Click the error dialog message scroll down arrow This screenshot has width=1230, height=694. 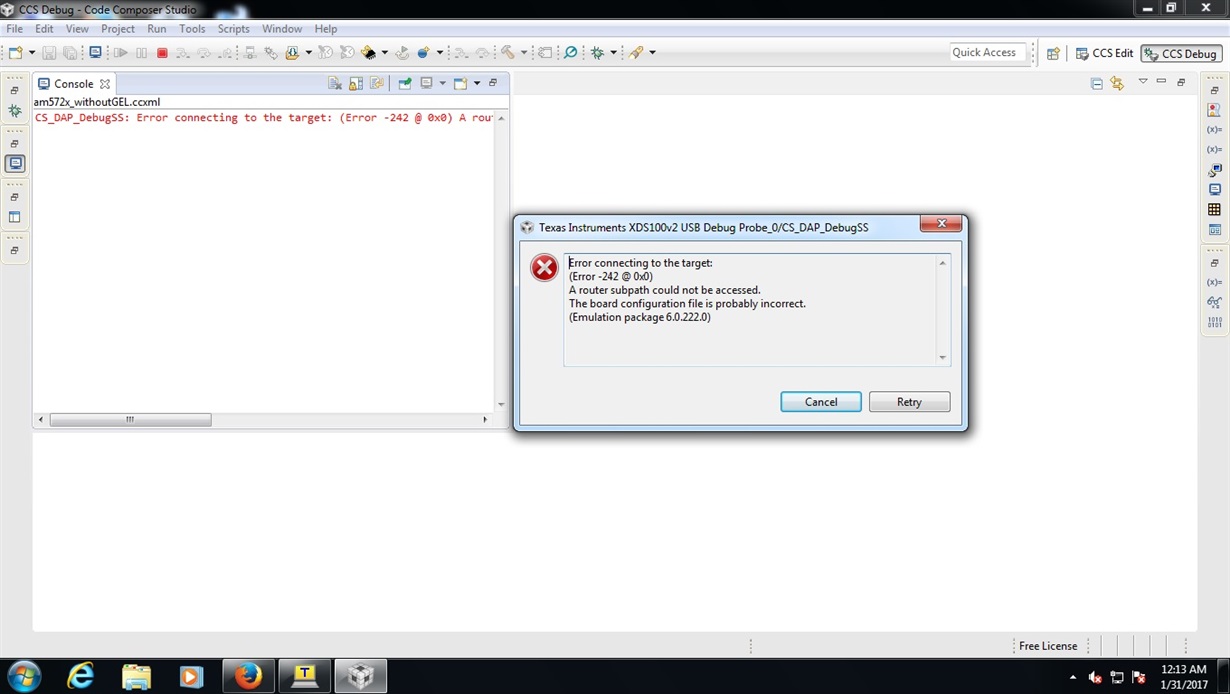point(942,358)
